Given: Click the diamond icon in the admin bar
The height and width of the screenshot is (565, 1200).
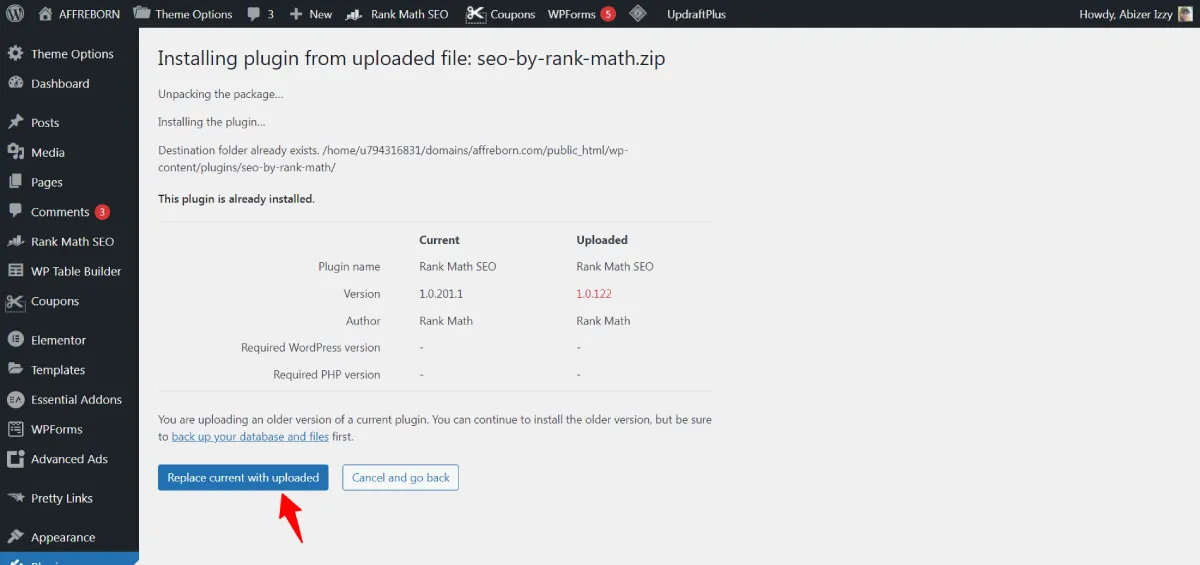Looking at the screenshot, I should 638,14.
